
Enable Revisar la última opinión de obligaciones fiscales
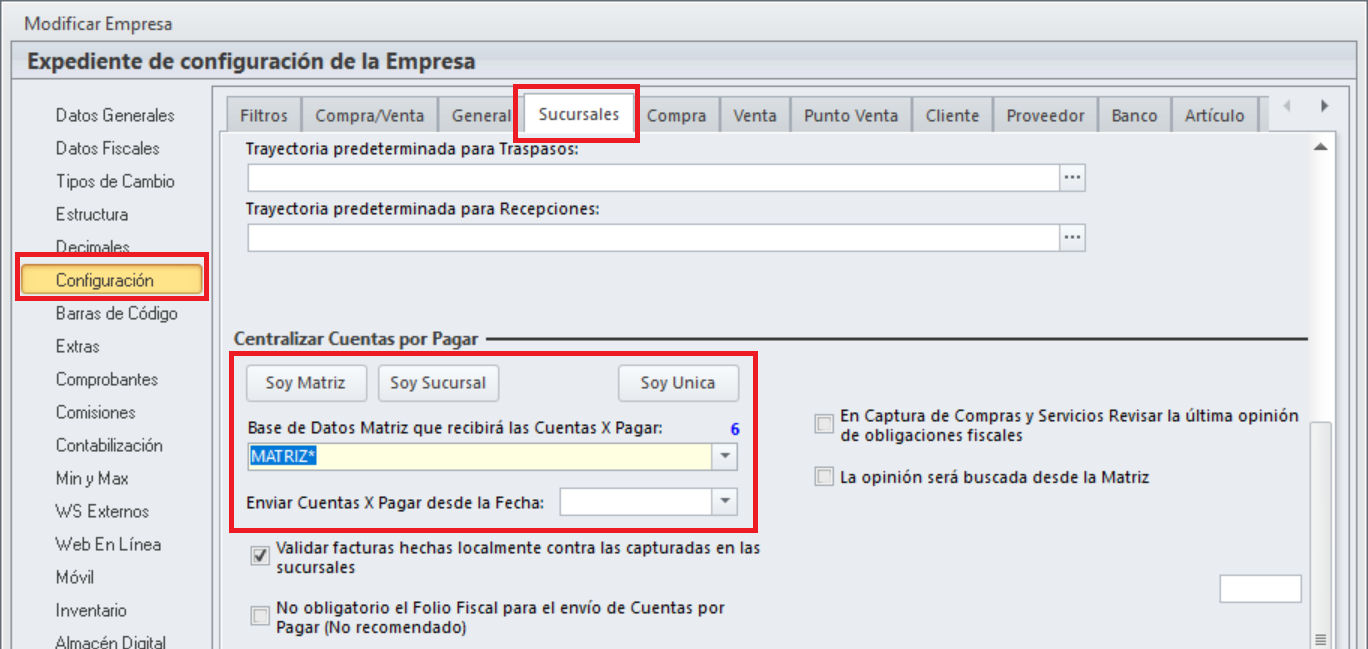pos(824,424)
